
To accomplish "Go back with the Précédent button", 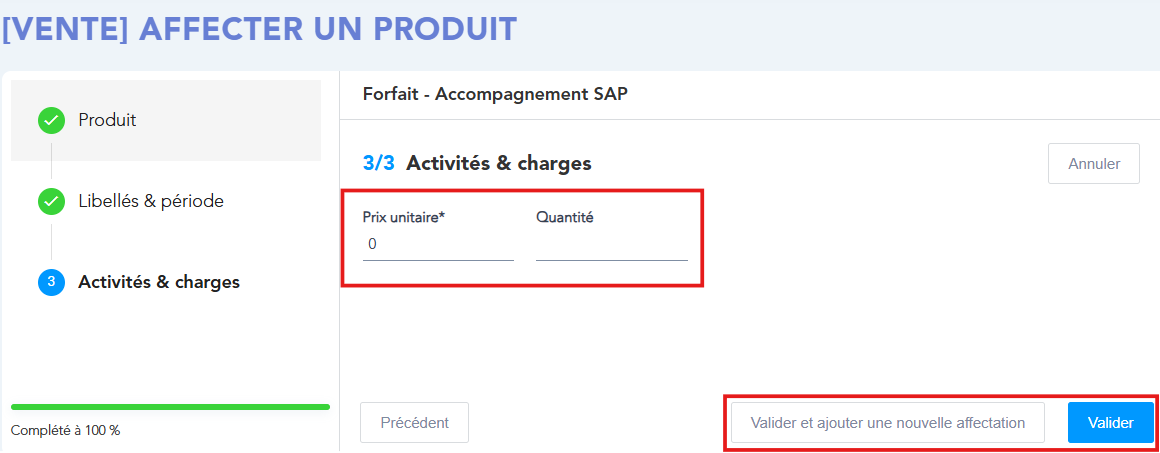I will (414, 423).
